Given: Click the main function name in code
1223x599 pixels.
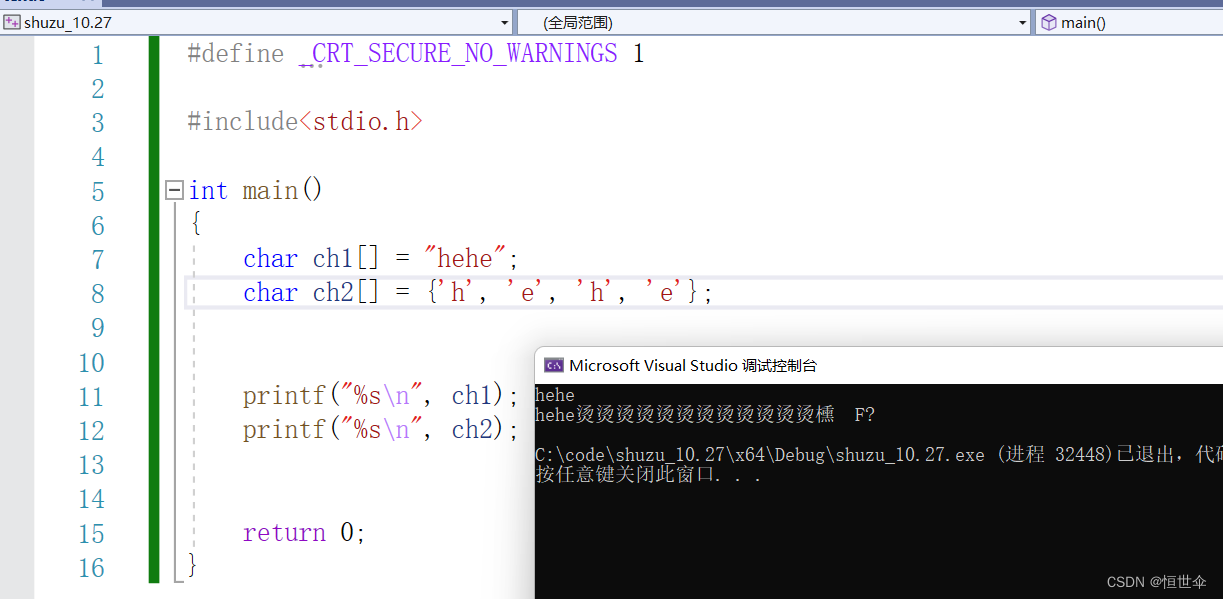Looking at the screenshot, I should (270, 190).
